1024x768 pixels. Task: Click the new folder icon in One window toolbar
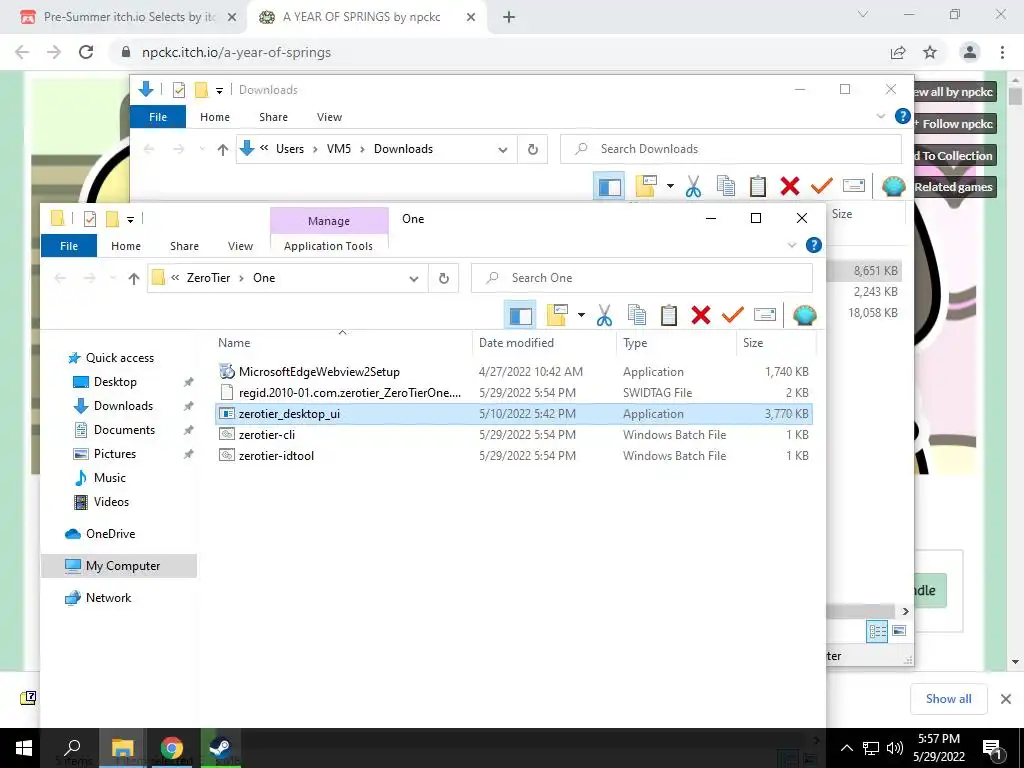(x=557, y=315)
